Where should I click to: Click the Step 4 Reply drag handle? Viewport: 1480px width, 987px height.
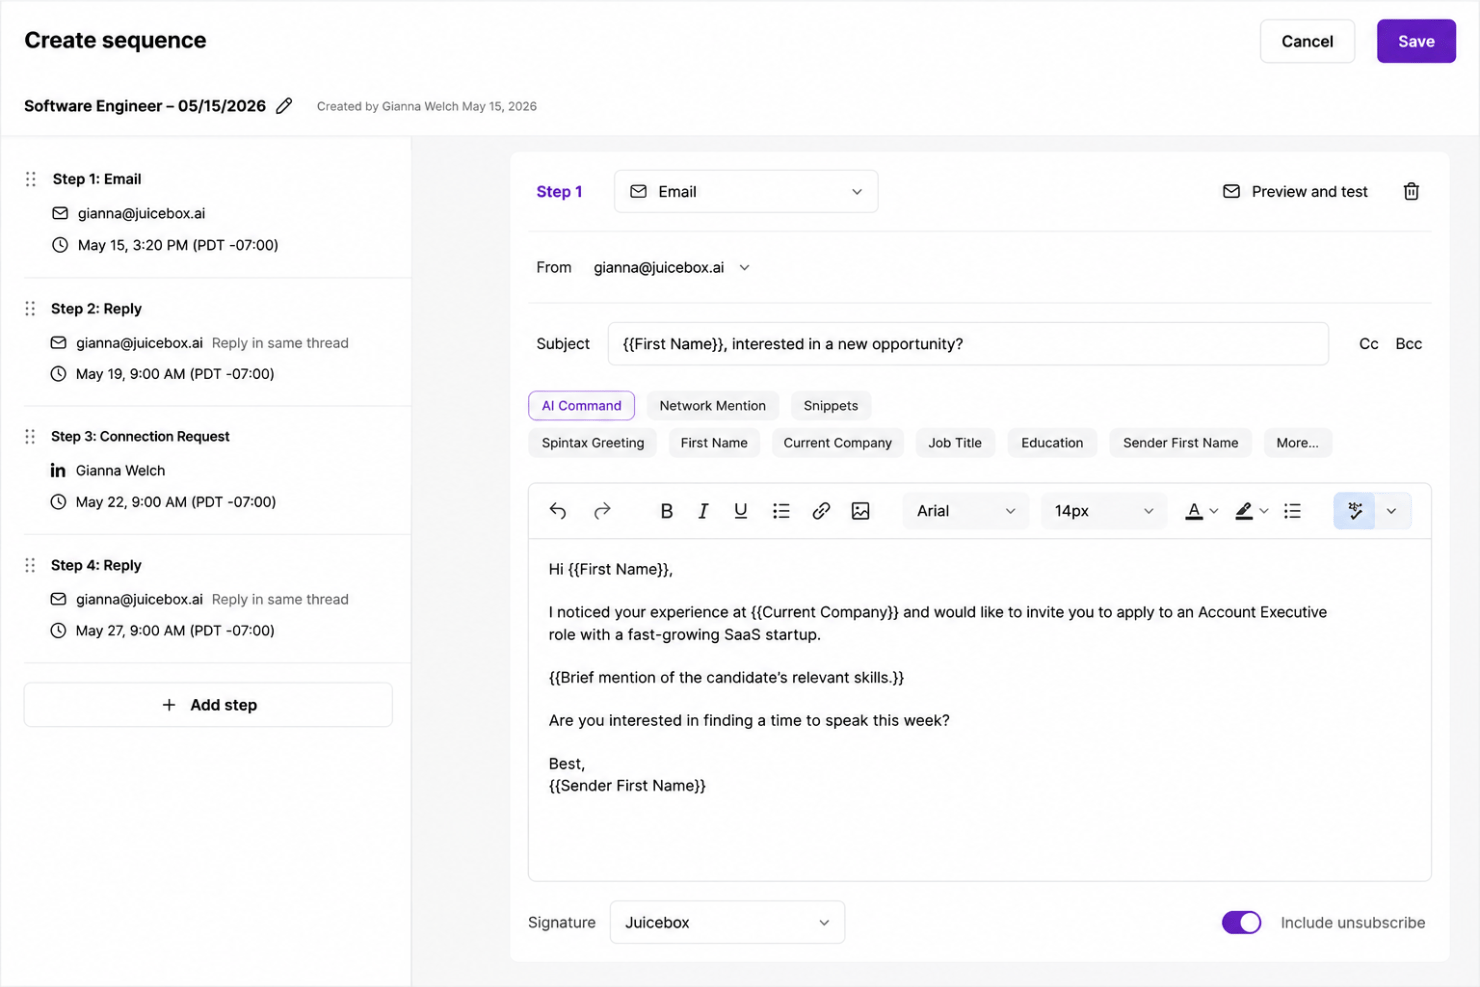(30, 565)
